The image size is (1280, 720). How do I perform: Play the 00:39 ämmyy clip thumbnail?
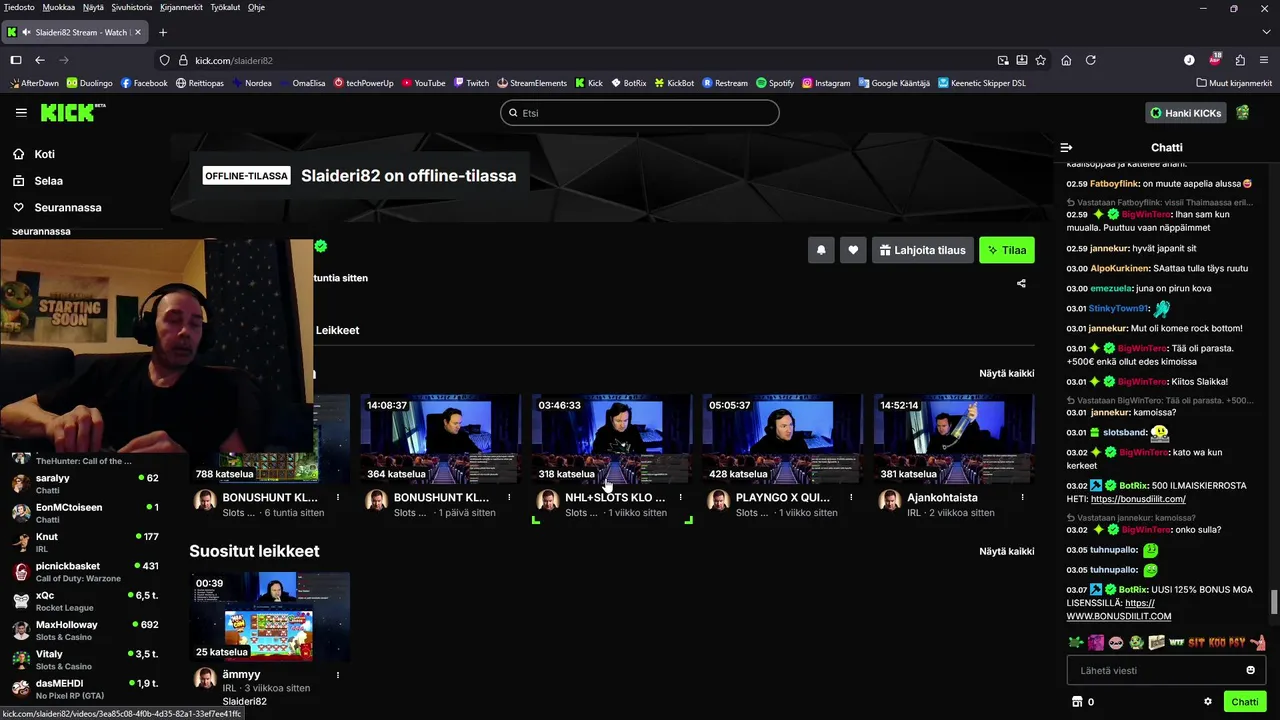(x=270, y=617)
